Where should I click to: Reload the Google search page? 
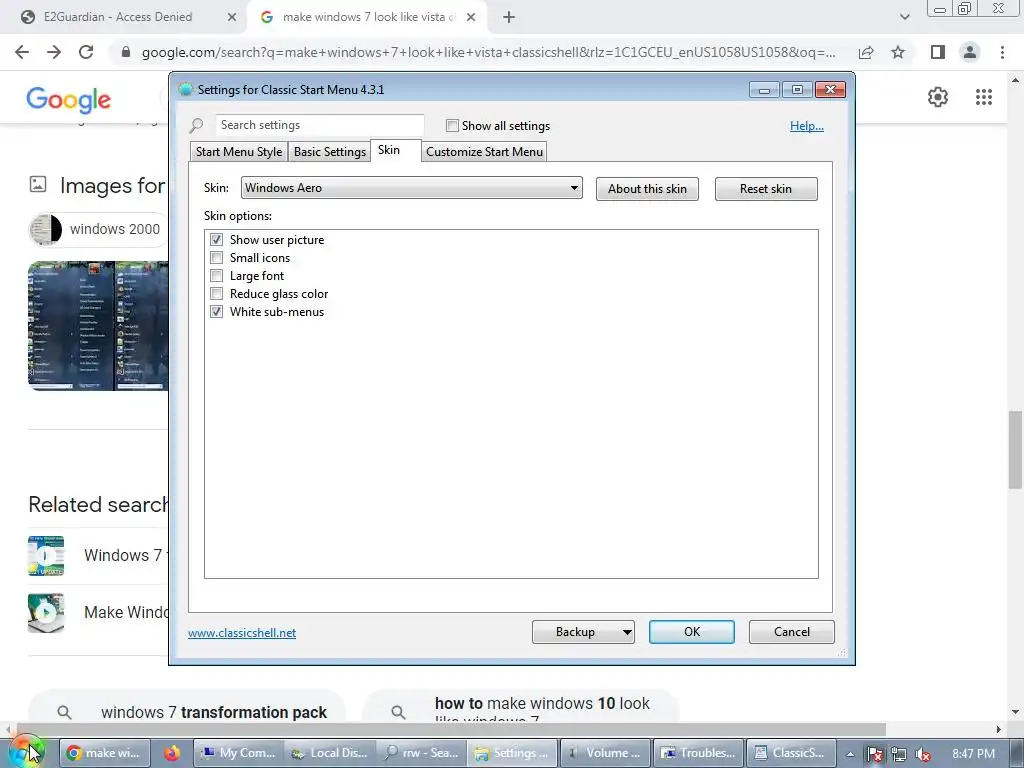click(x=86, y=52)
